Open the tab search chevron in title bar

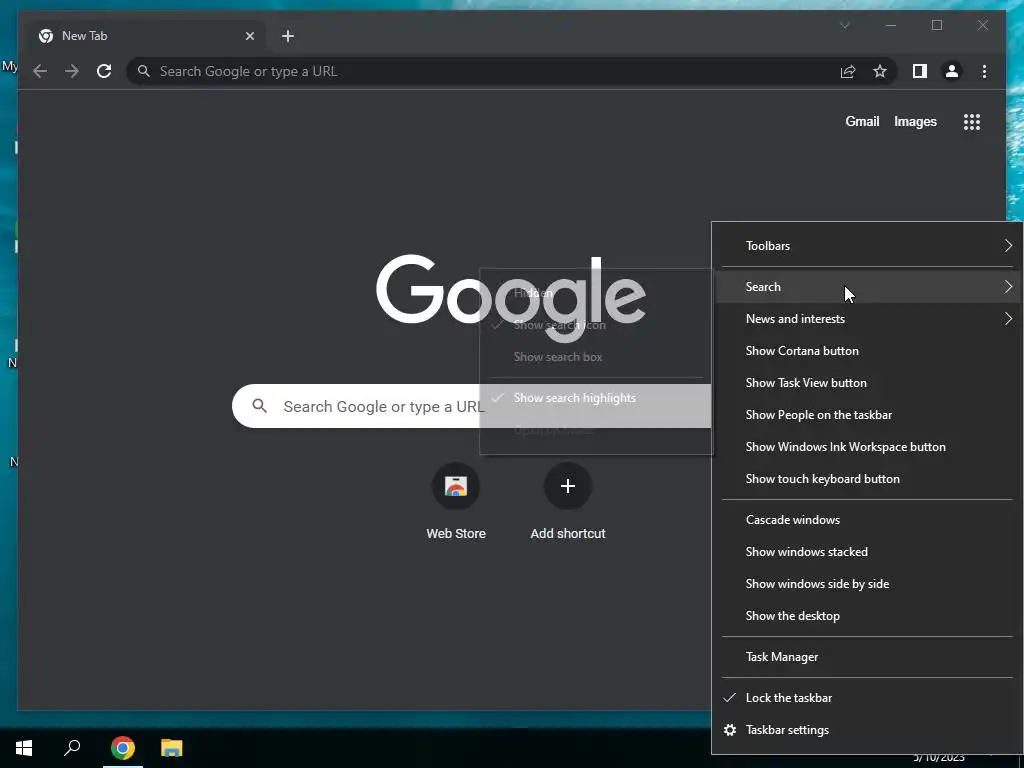point(844,25)
